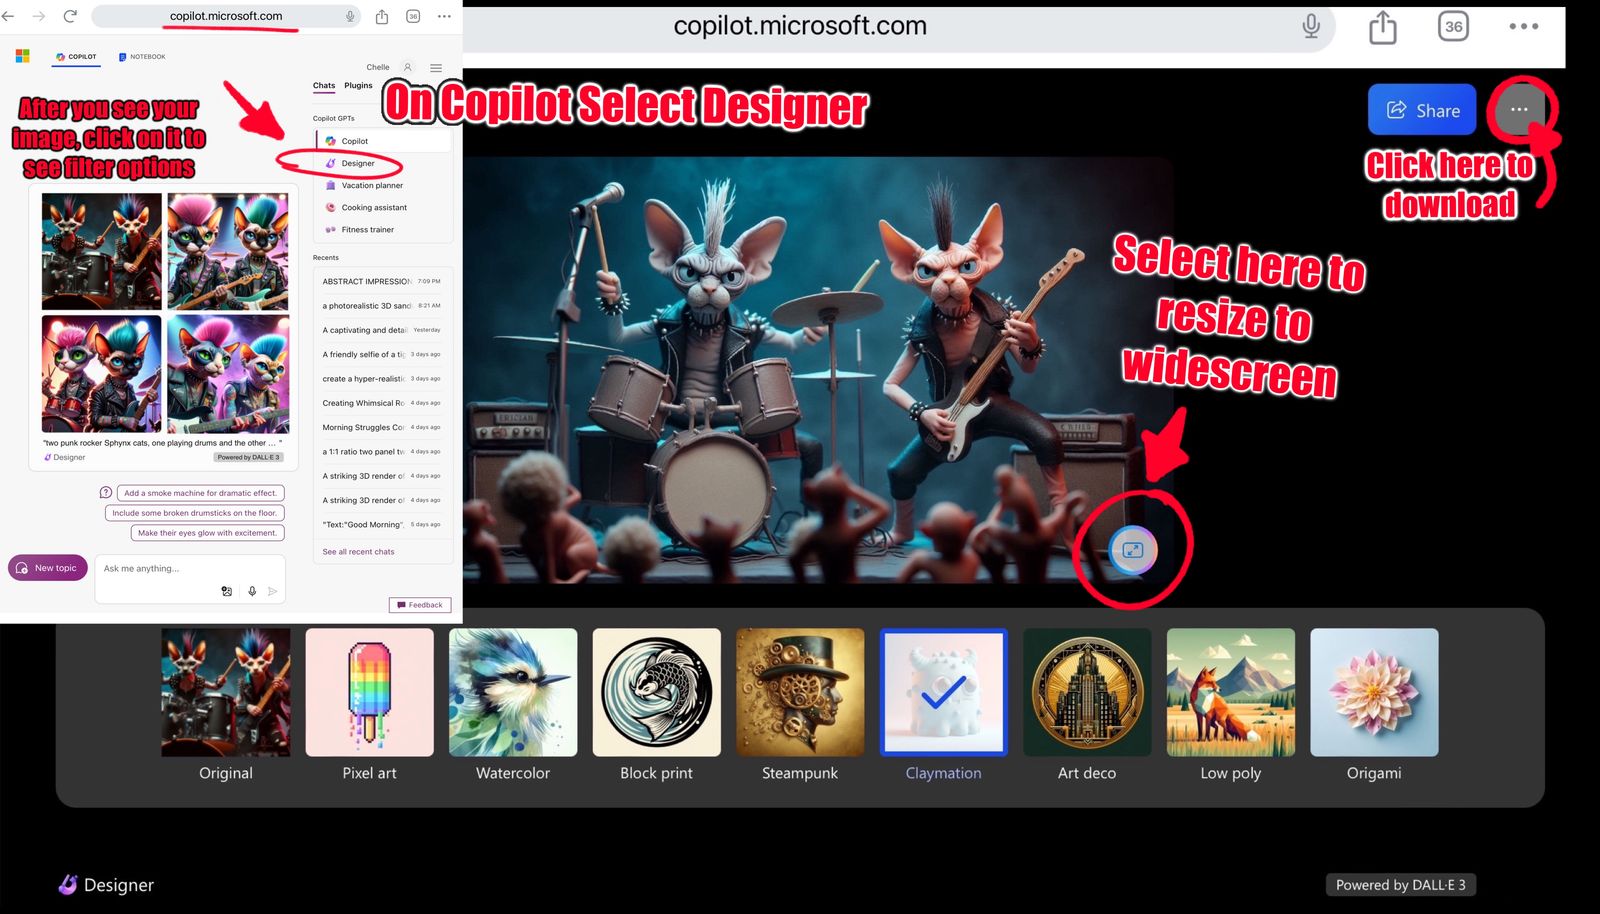Click the microphone icon inside the chat input
This screenshot has height=914, width=1600.
pos(252,591)
